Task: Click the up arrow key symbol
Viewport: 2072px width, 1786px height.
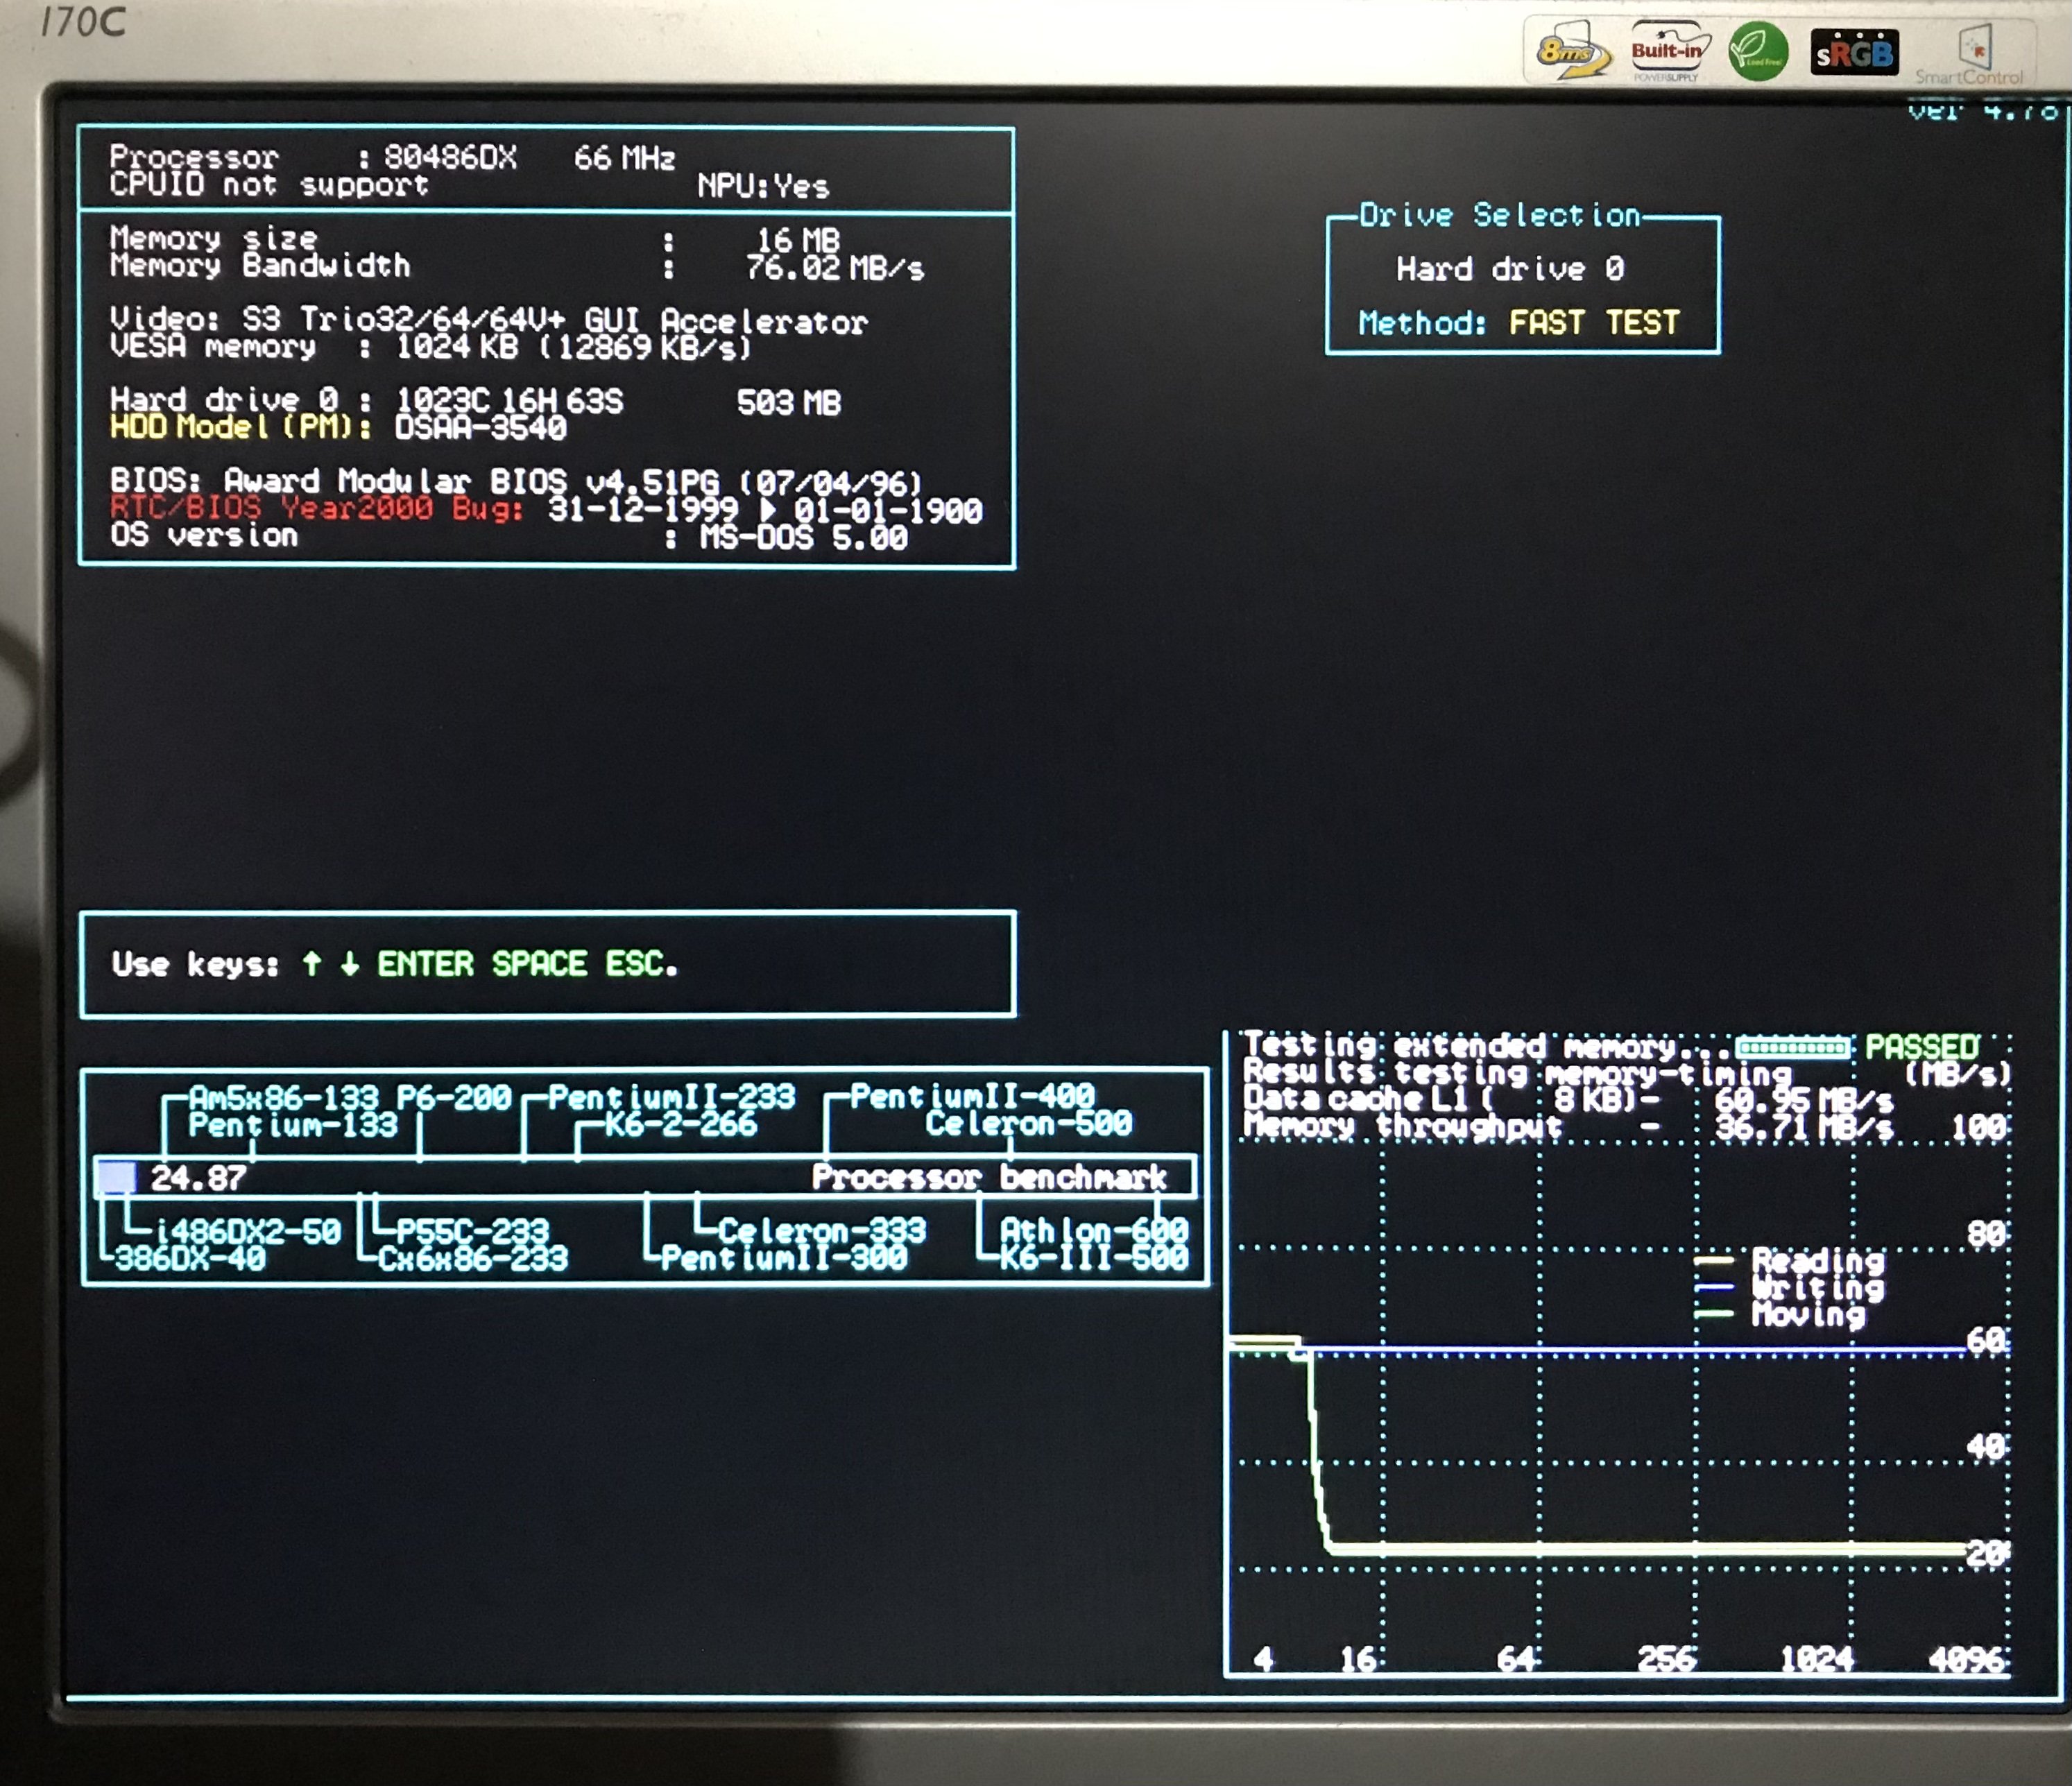Action: [312, 964]
